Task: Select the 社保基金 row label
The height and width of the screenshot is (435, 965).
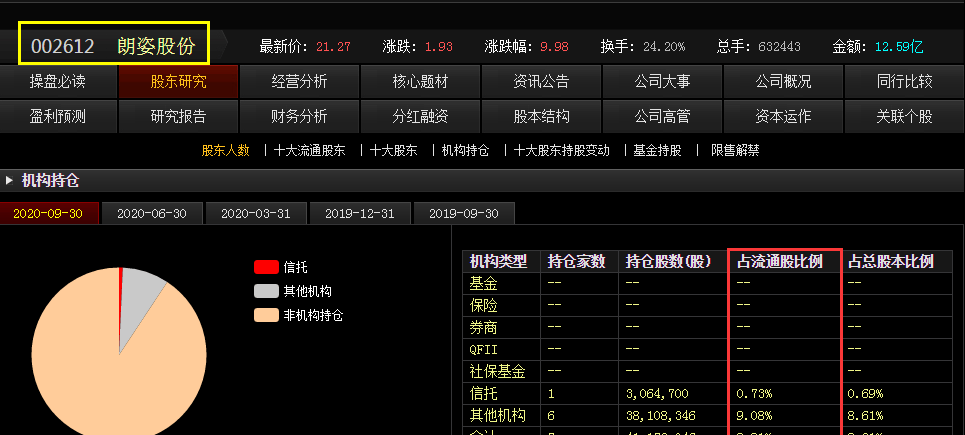Action: (x=497, y=372)
